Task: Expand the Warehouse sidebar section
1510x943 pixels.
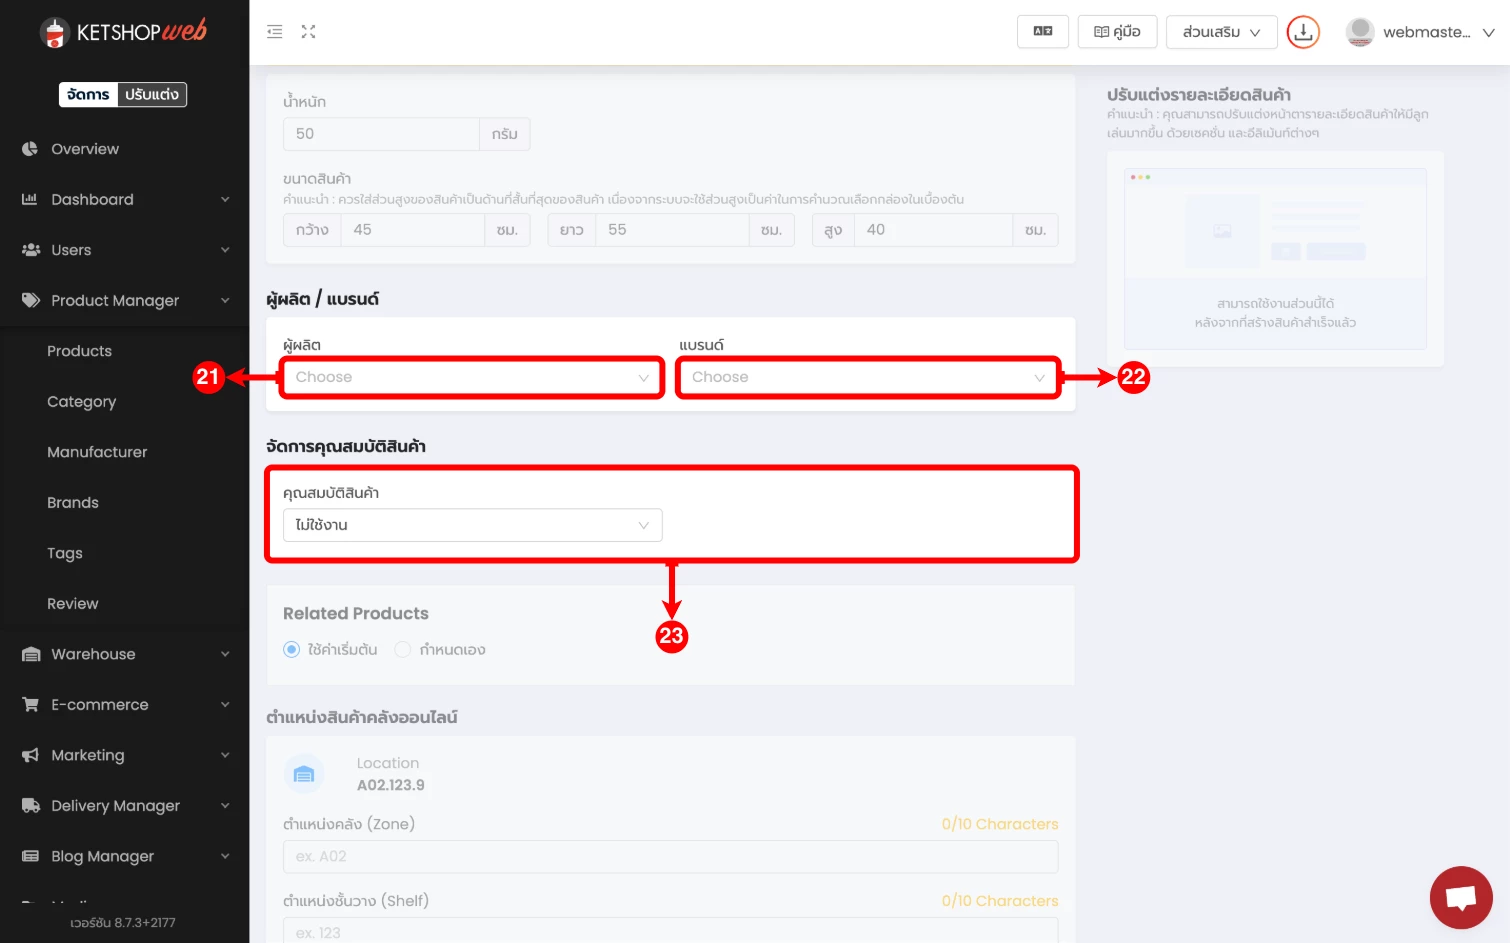Action: tap(124, 654)
